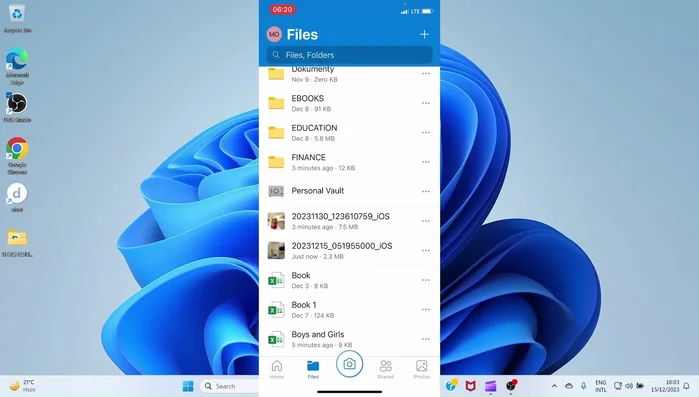This screenshot has height=397, width=699.
Task: Open the volume tray icon
Action: (629, 386)
